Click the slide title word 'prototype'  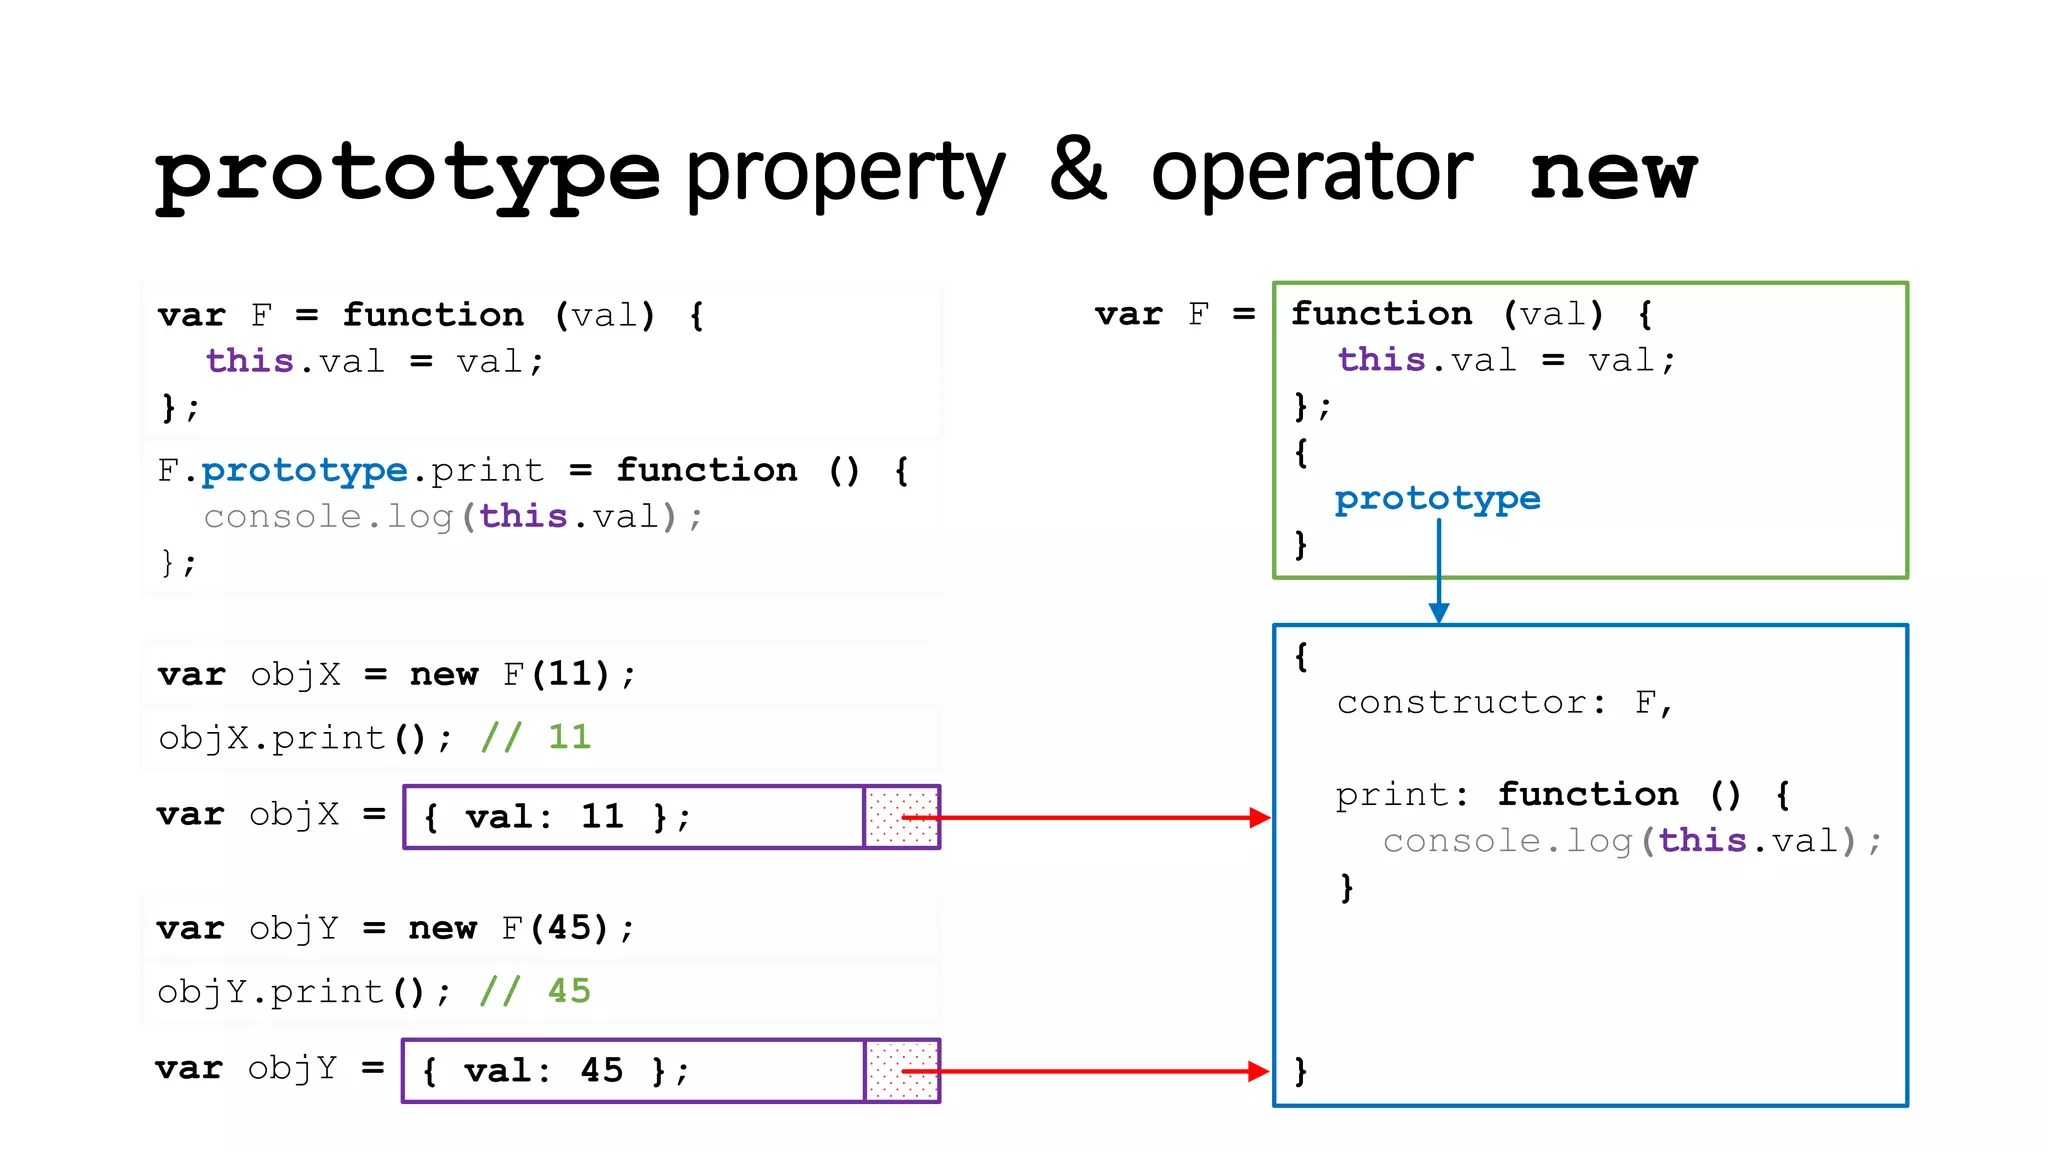point(408,174)
